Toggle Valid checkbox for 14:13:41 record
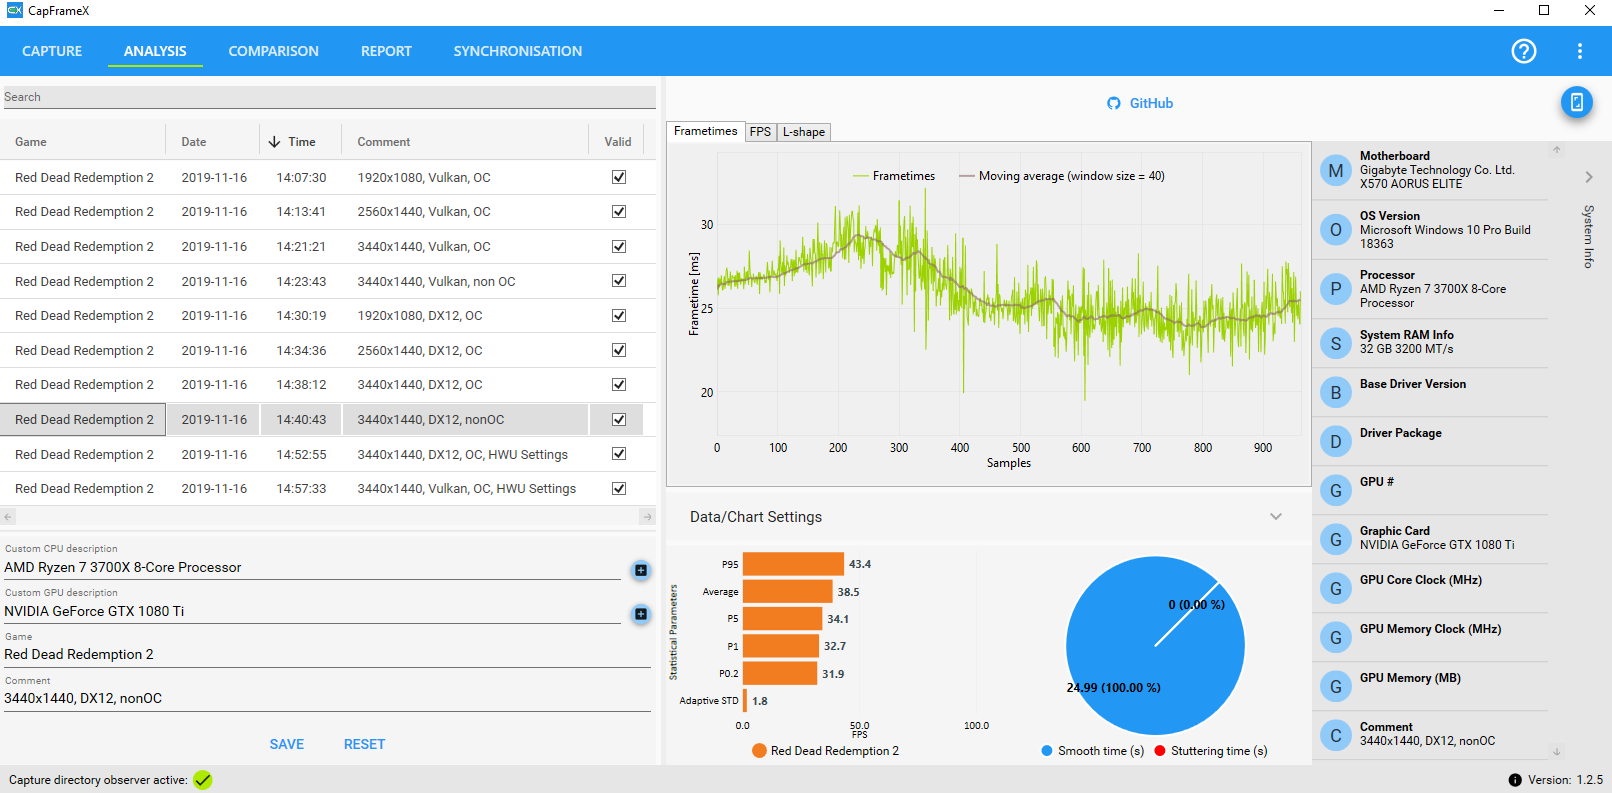The width and height of the screenshot is (1612, 793). pyautogui.click(x=619, y=212)
